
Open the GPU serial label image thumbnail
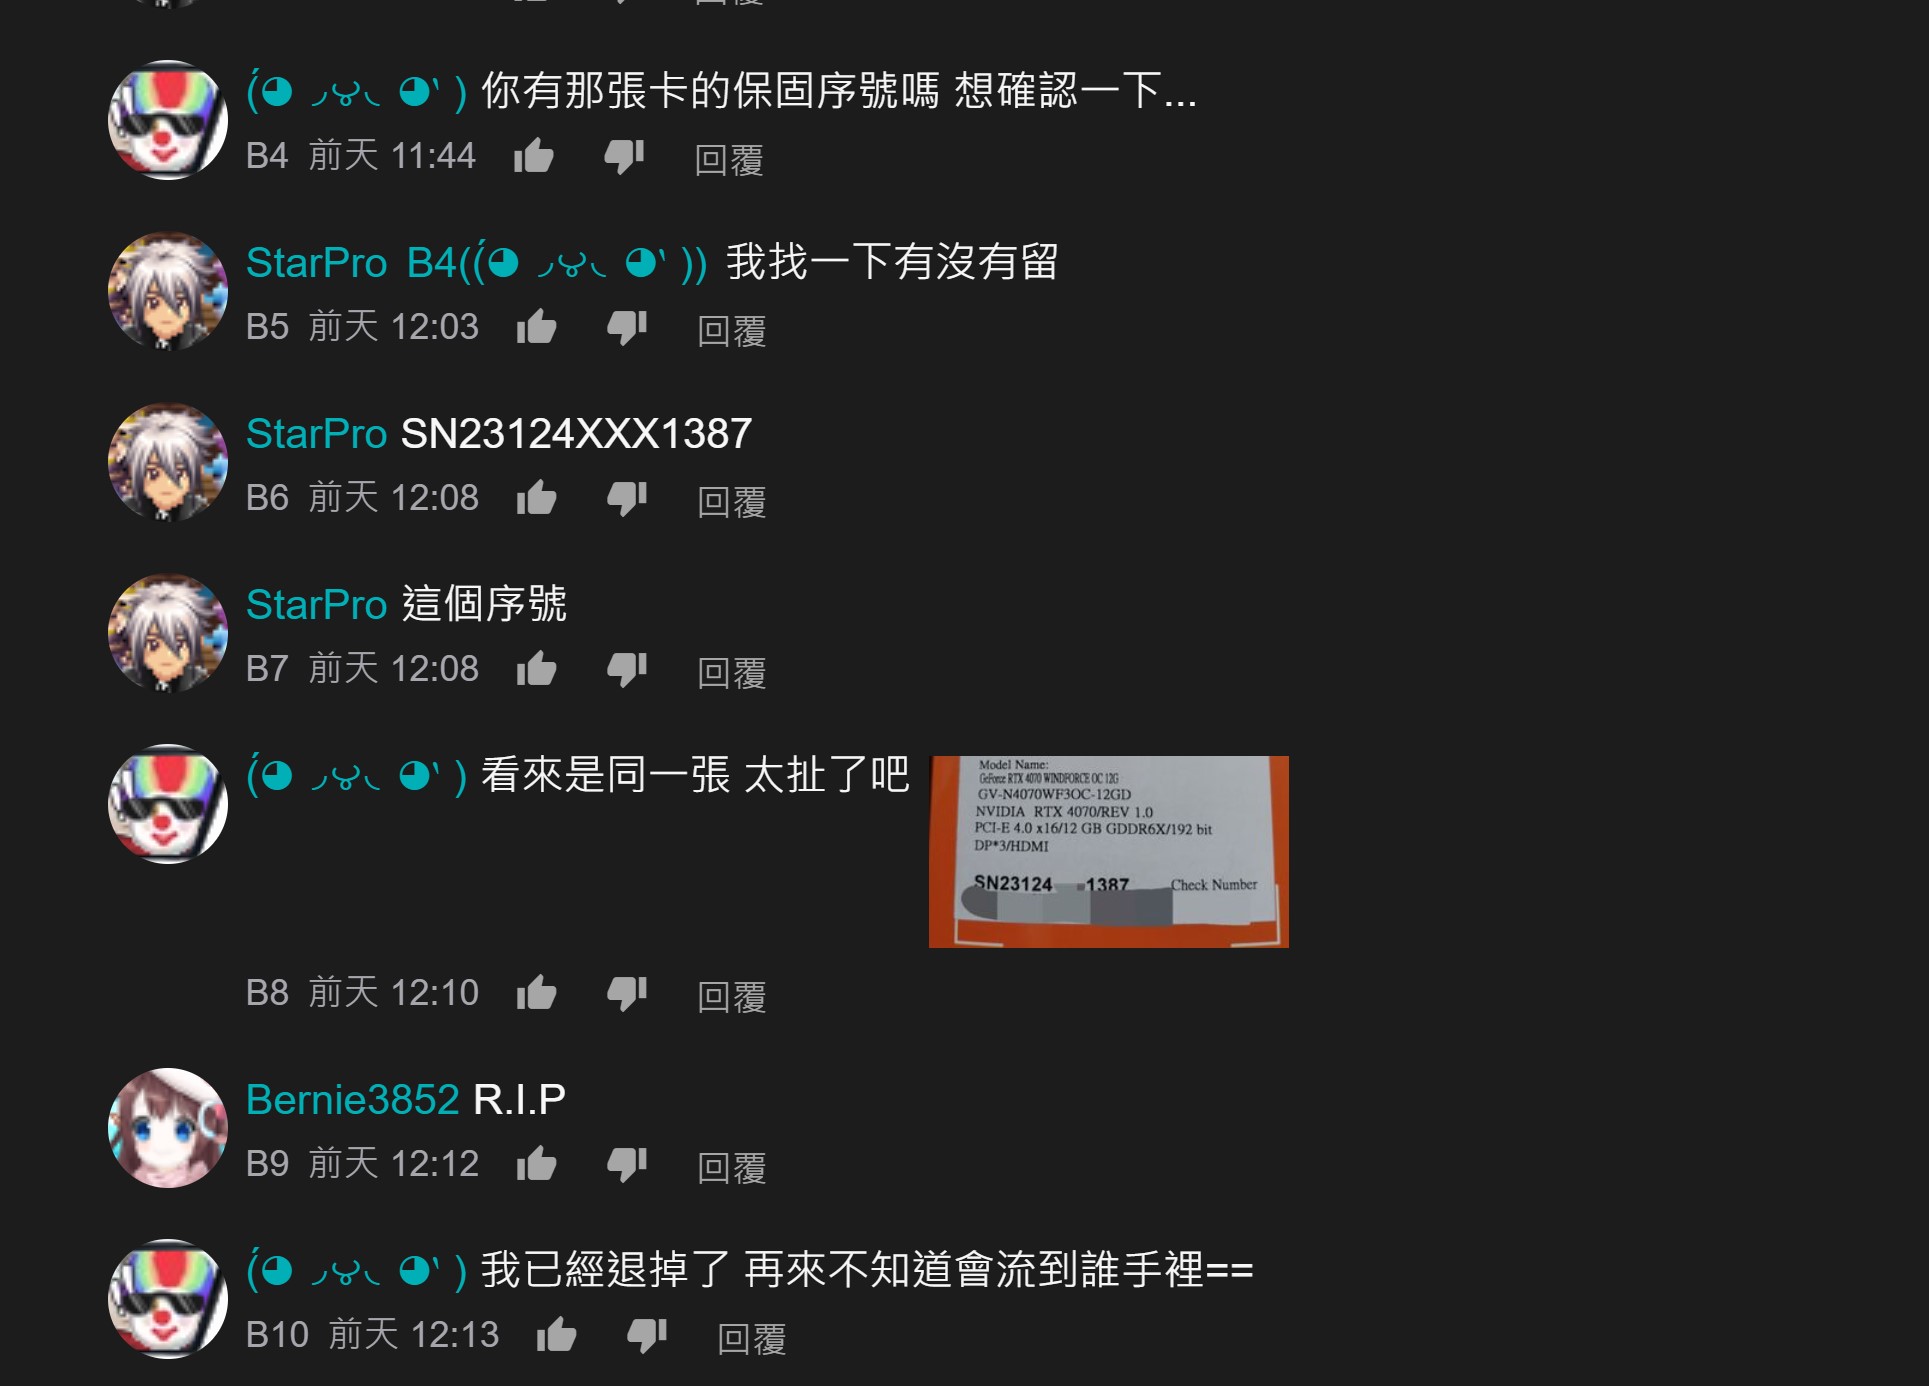[x=1109, y=852]
